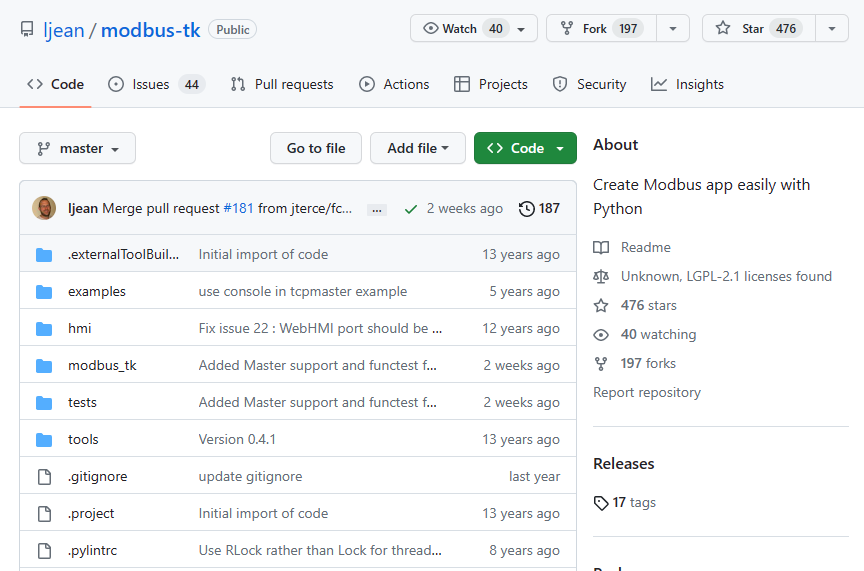Open the master branch selector dropdown
This screenshot has width=864, height=571.
(x=78, y=148)
